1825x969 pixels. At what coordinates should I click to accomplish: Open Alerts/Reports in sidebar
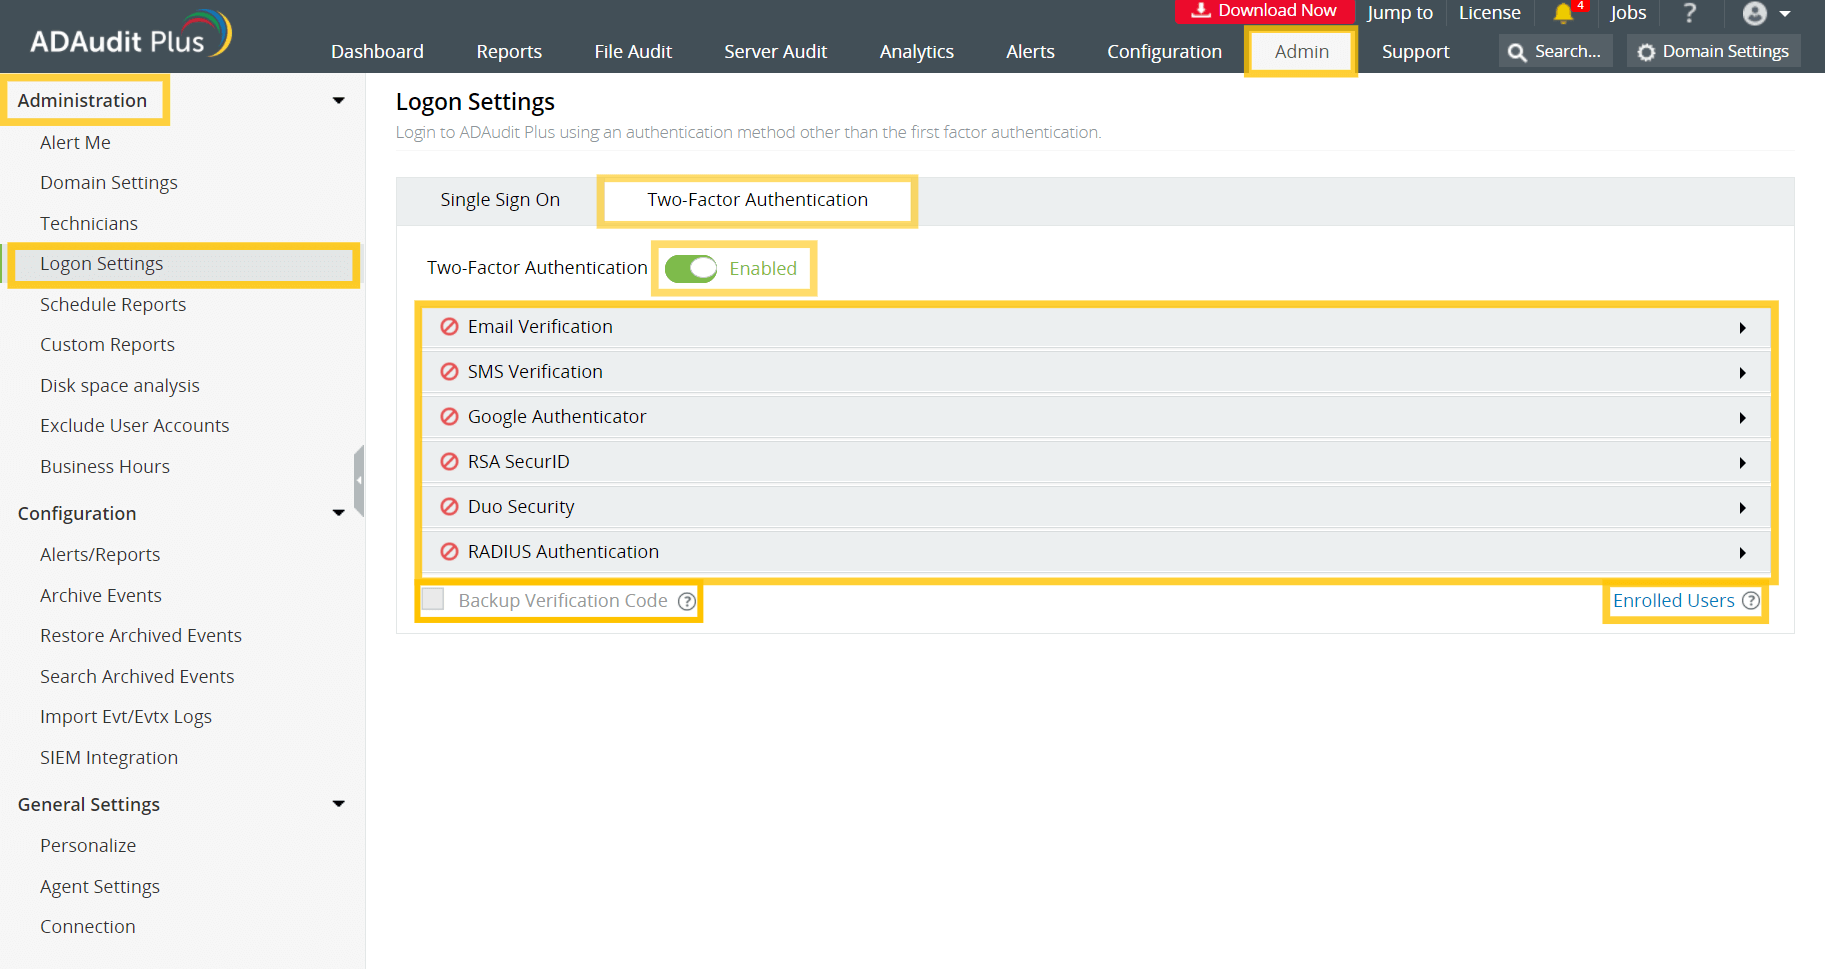(x=100, y=555)
